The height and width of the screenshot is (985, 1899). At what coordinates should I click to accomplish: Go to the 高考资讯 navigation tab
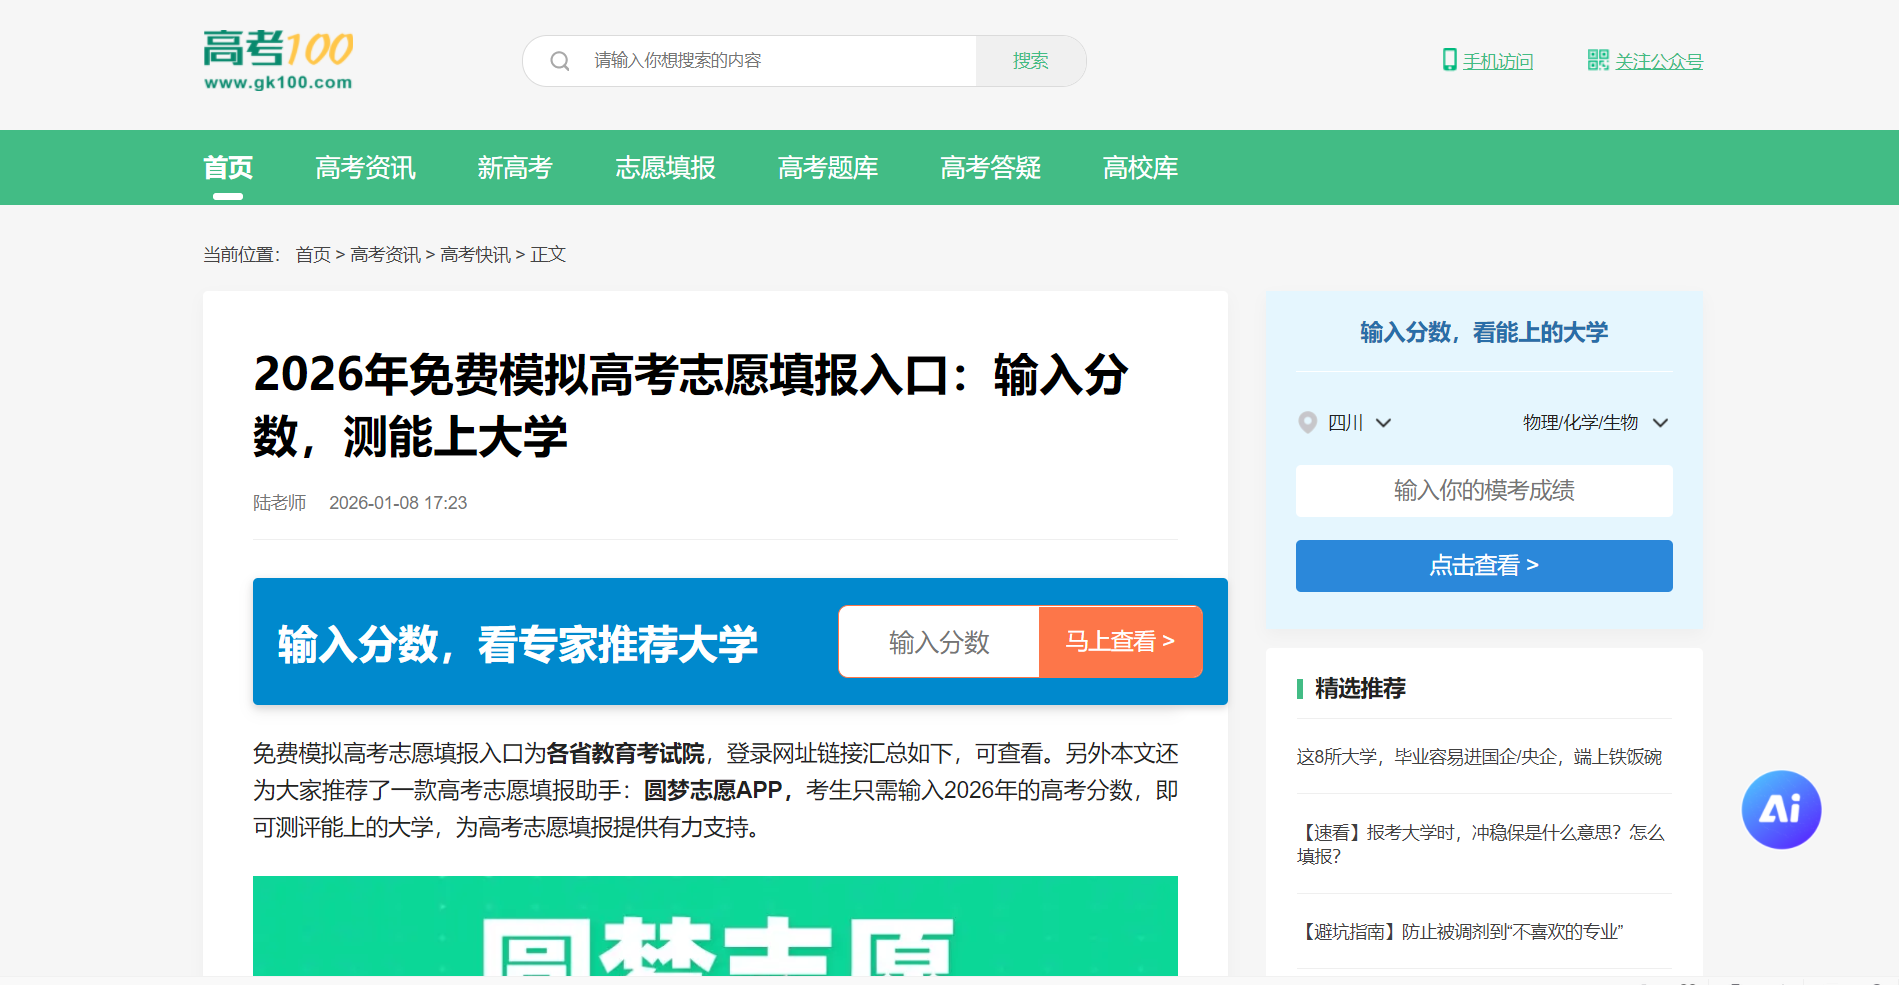(x=365, y=168)
